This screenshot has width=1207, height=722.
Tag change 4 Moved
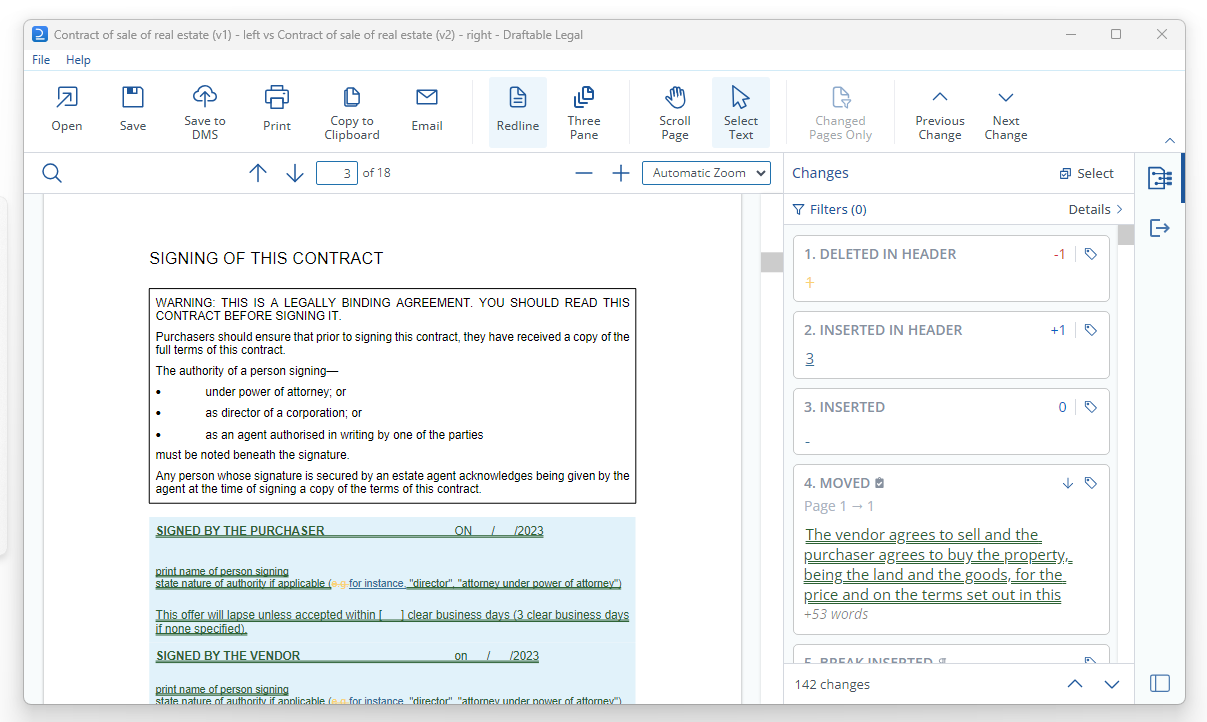click(1091, 483)
